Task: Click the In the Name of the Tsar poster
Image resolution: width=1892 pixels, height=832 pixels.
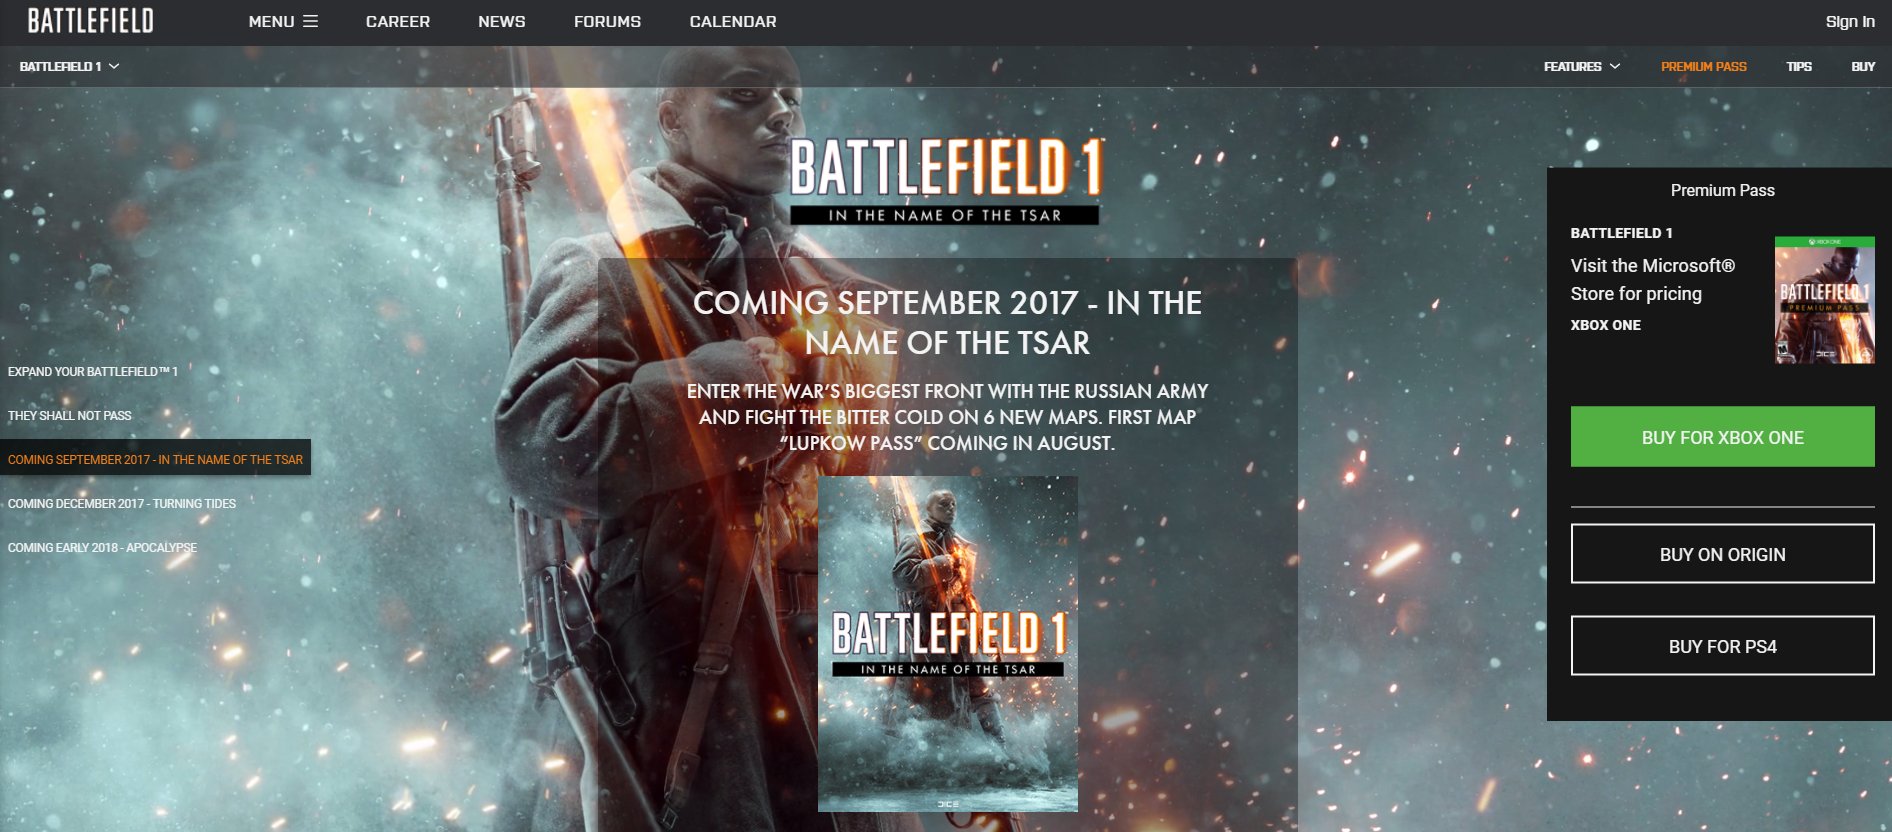Action: tap(948, 644)
